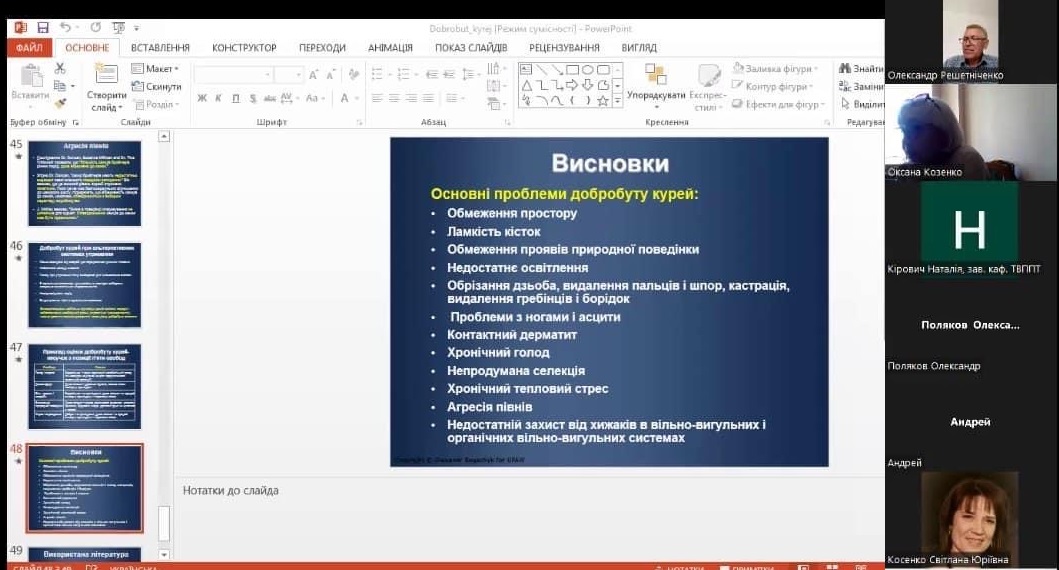Pick the right arrow shape
The image size is (1059, 570).
(572, 85)
